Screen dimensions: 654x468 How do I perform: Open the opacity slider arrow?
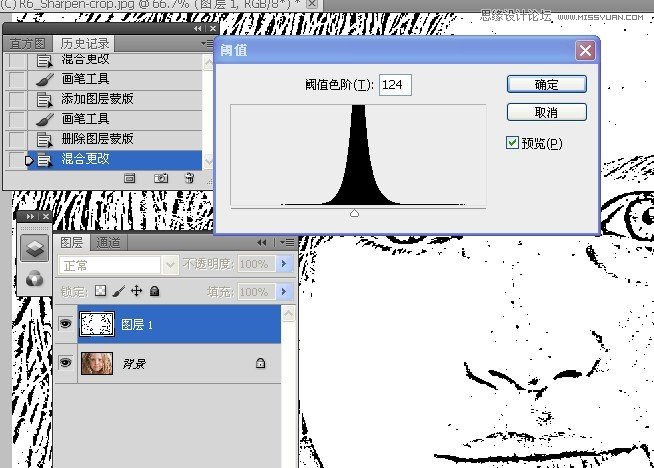[x=284, y=264]
